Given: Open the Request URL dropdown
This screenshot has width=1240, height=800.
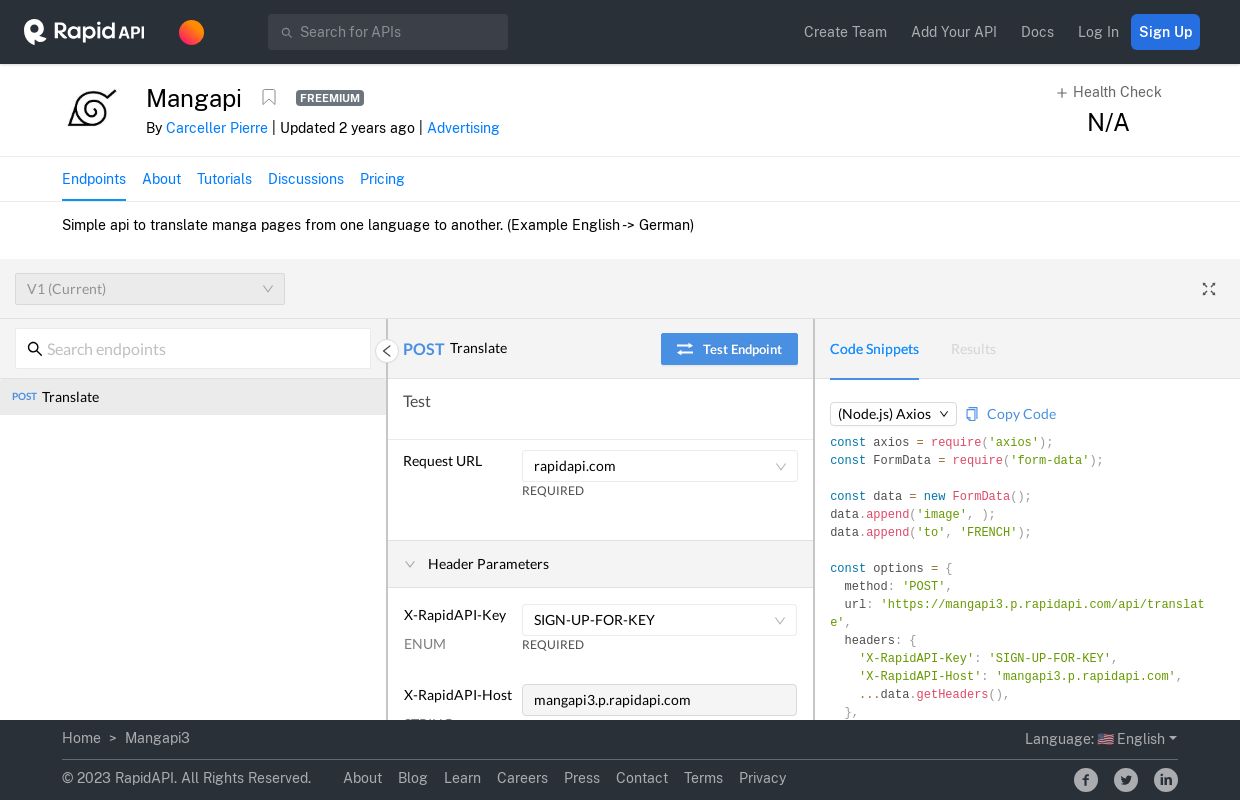Looking at the screenshot, I should pos(660,466).
